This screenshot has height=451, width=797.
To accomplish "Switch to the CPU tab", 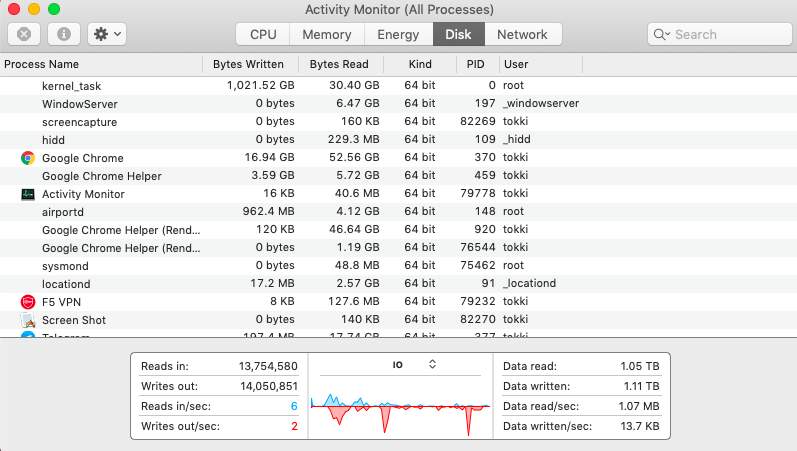I will pyautogui.click(x=263, y=34).
